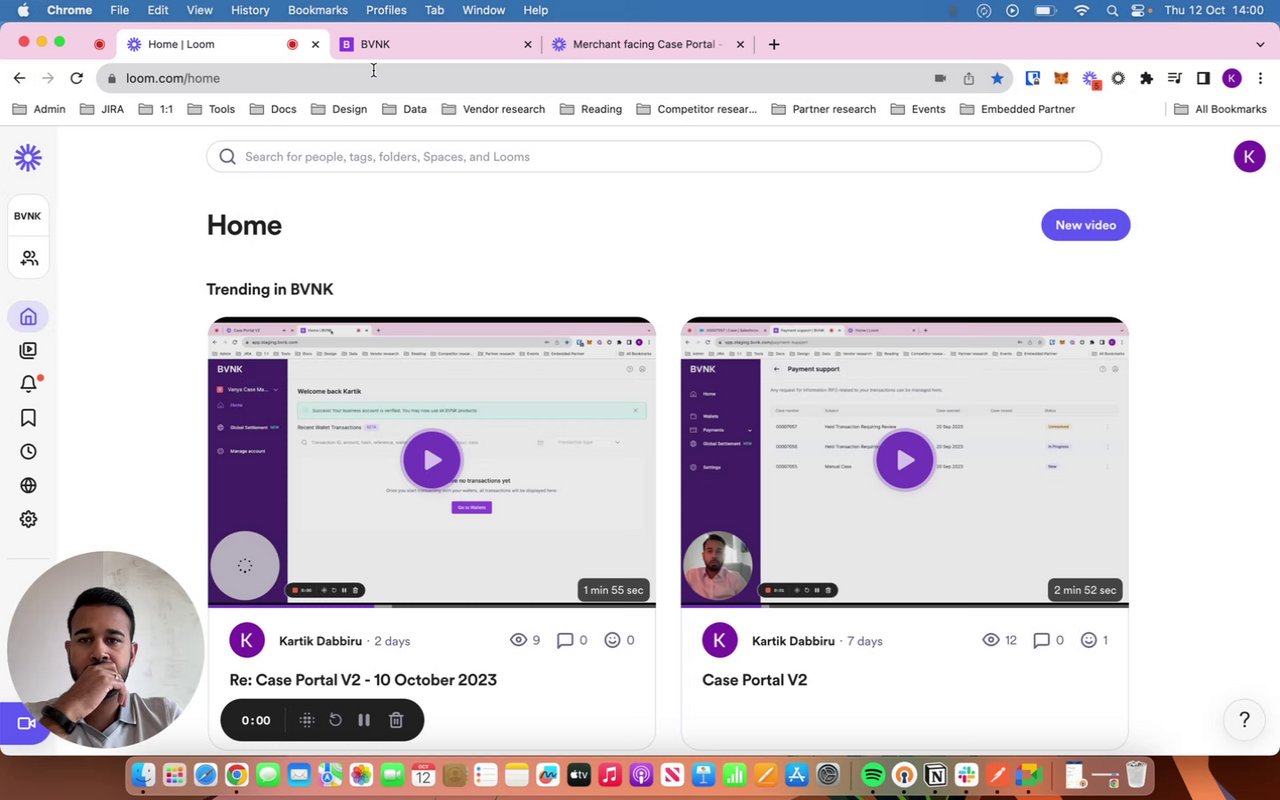Switch to Merchant facing Case Portal tab
This screenshot has width=1280, height=800.
(x=648, y=44)
